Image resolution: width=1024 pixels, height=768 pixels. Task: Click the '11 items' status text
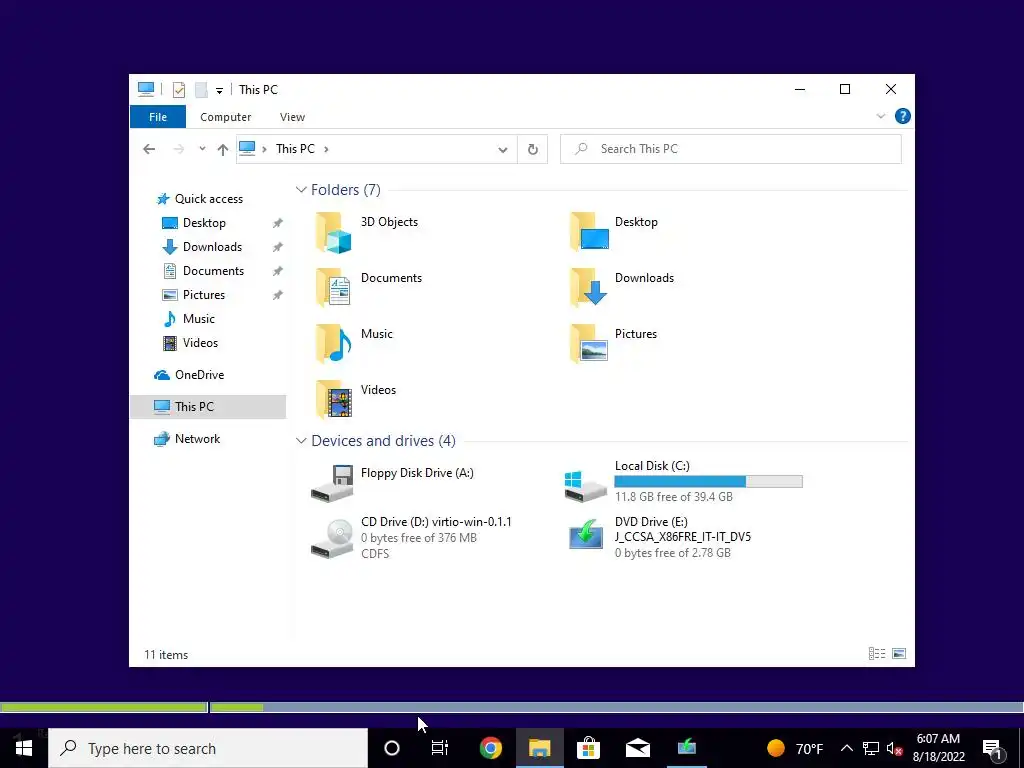click(166, 654)
